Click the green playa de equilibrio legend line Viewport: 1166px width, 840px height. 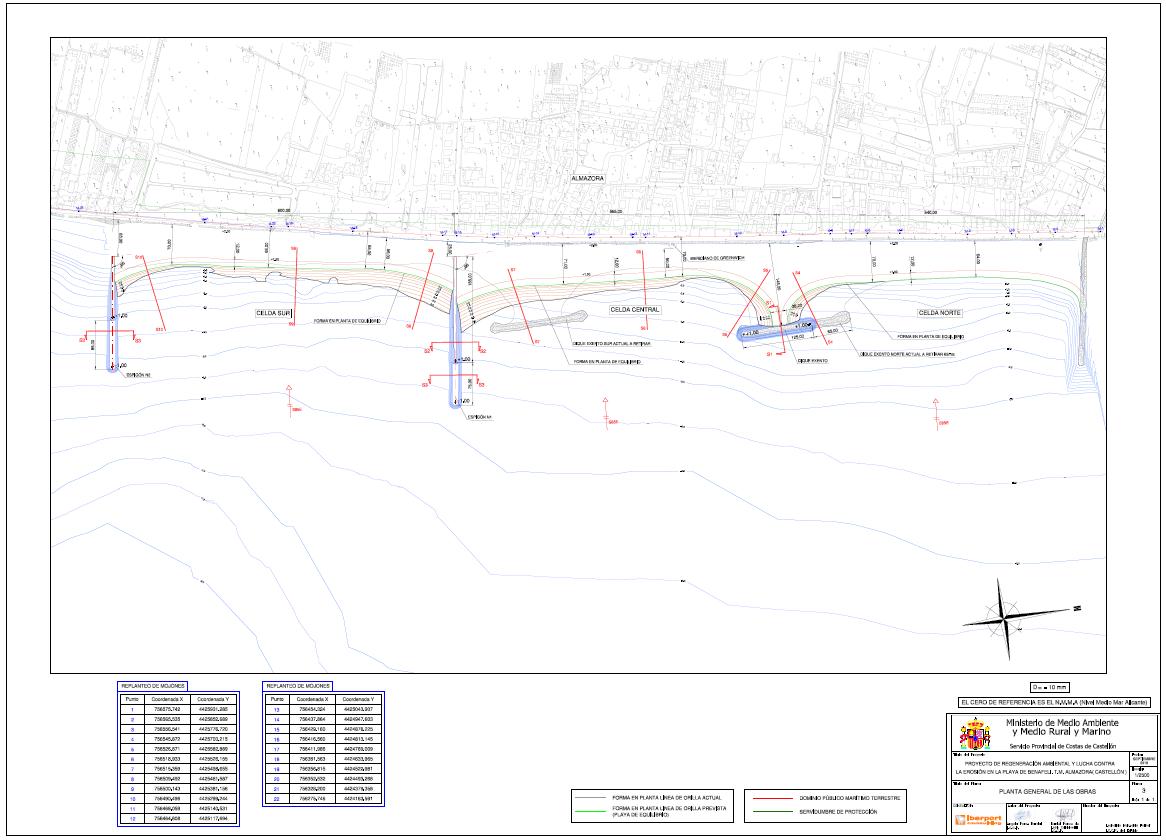click(x=590, y=811)
